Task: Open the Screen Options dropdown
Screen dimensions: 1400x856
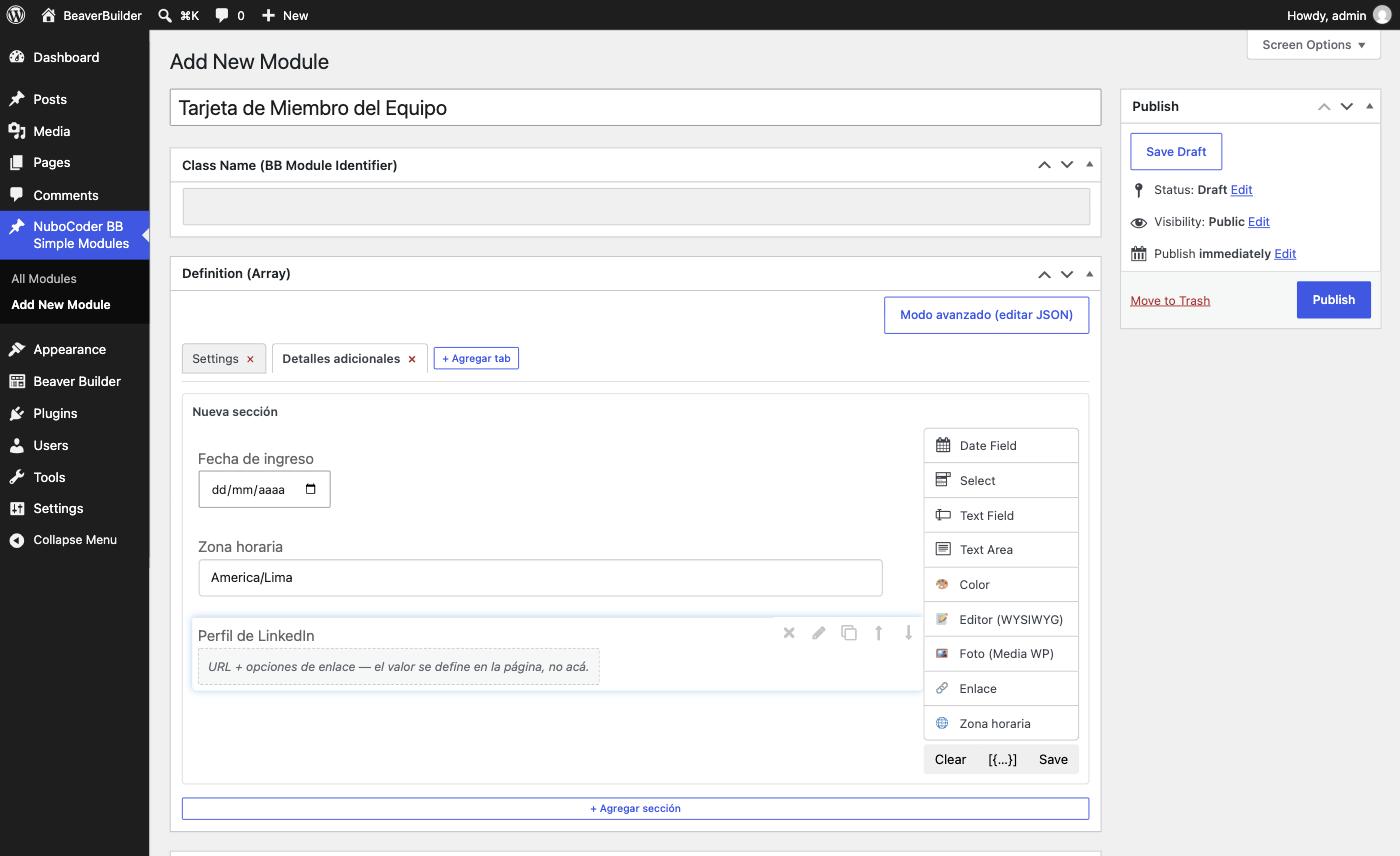Action: [x=1314, y=45]
